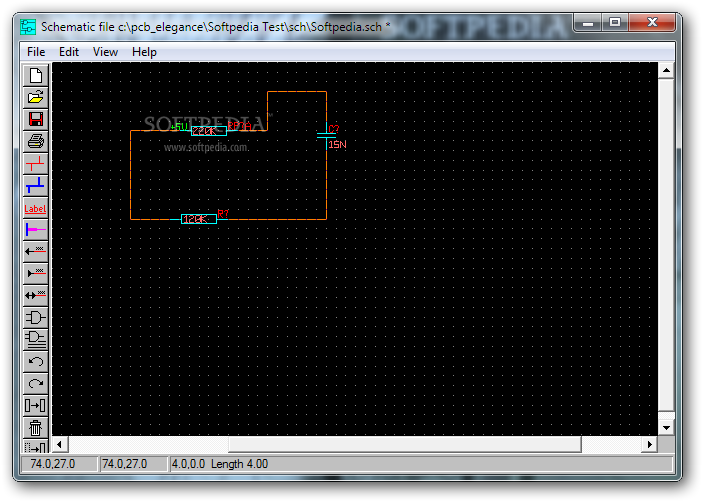
Task: Click the RP?A reference designator text
Action: (x=239, y=126)
